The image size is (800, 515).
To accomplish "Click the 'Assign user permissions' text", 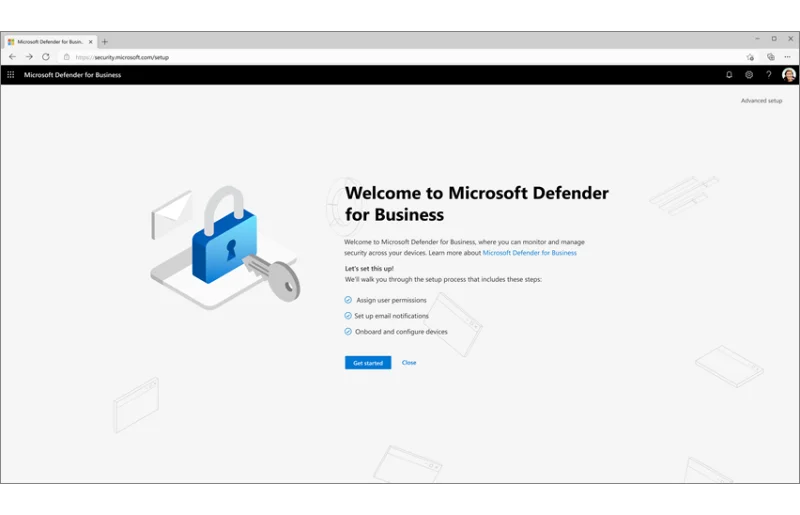I will coord(391,300).
